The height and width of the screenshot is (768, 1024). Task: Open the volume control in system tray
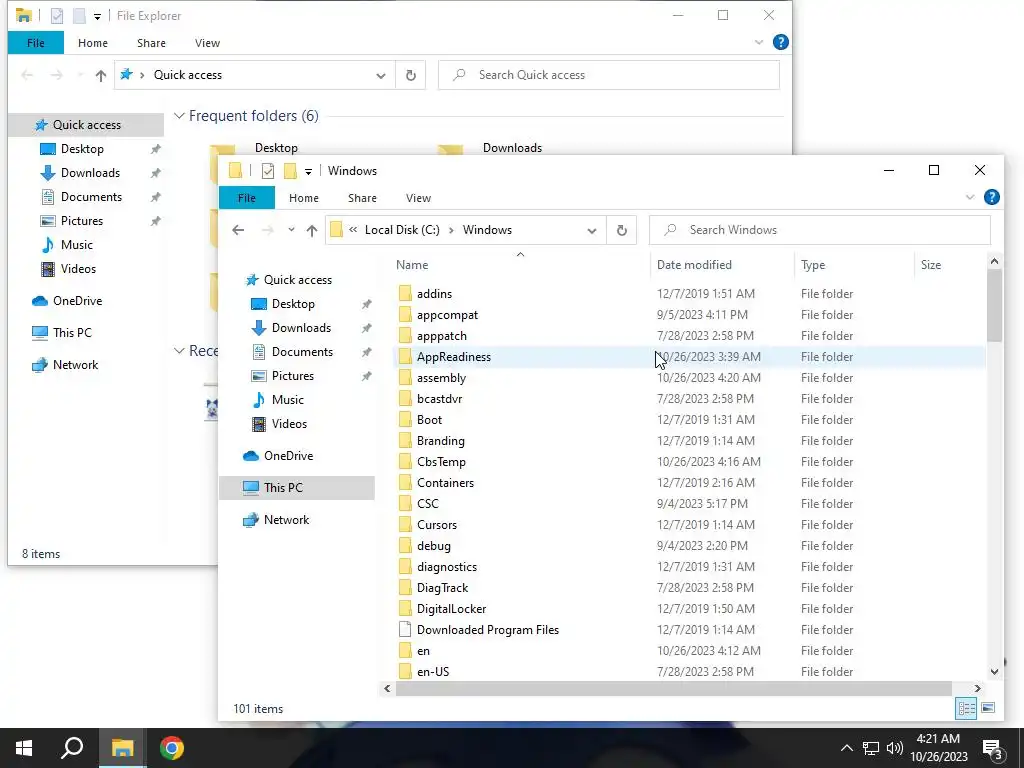pos(895,748)
